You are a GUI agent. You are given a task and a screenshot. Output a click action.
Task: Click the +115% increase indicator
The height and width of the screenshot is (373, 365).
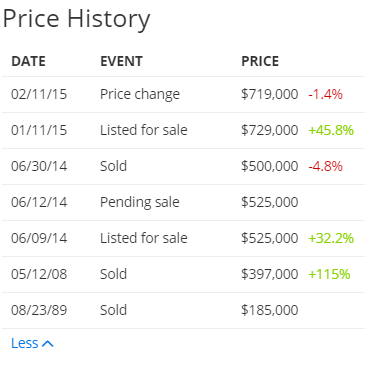pos(329,274)
